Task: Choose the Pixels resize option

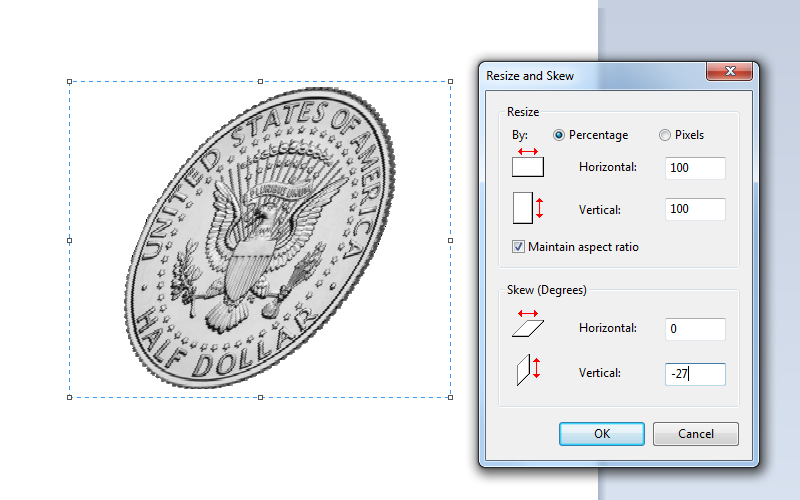Action: [665, 135]
